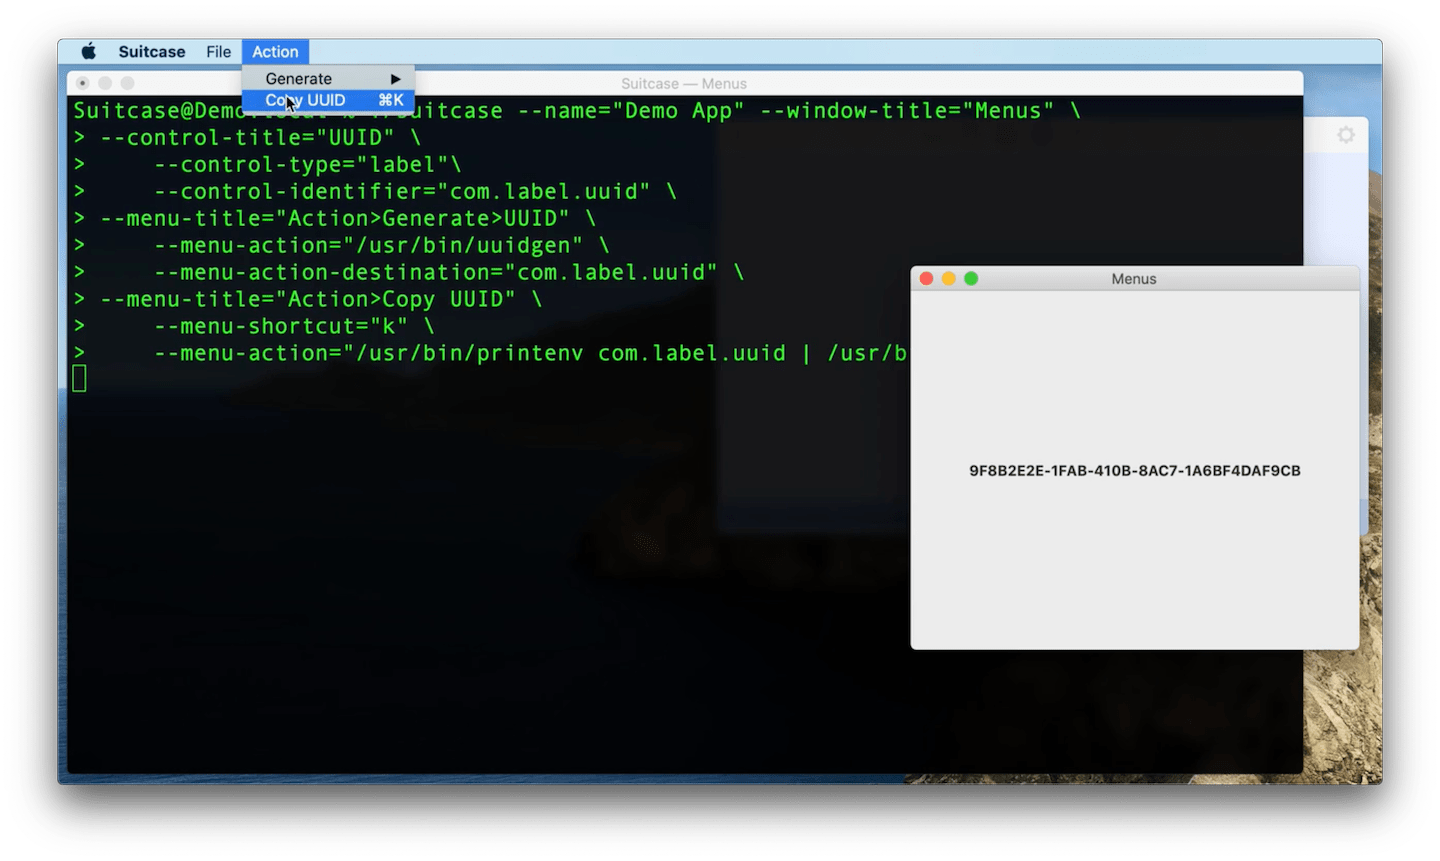Click the UUID label text in Menus window

pos(1135,471)
